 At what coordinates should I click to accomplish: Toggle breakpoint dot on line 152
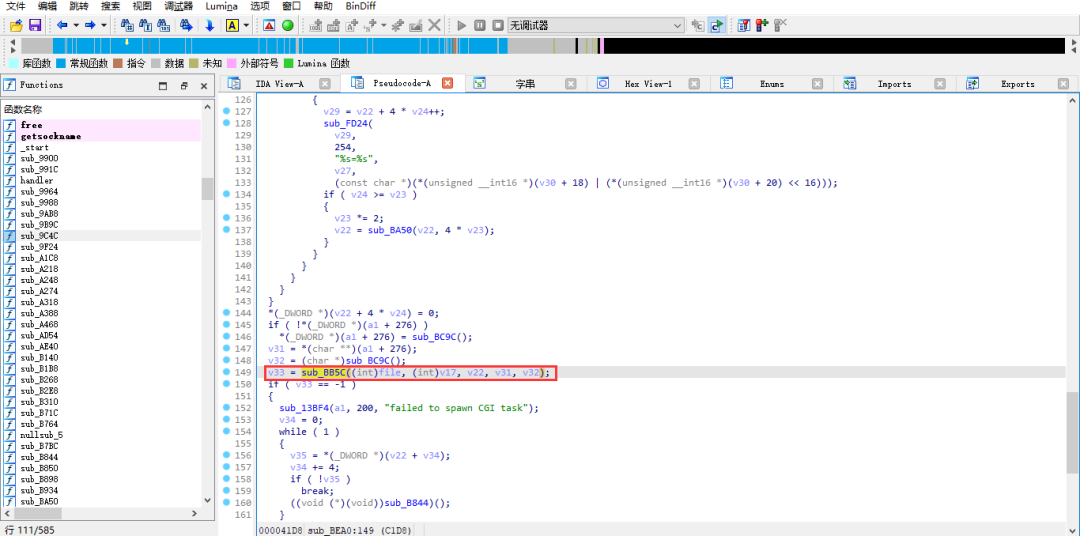click(x=227, y=408)
